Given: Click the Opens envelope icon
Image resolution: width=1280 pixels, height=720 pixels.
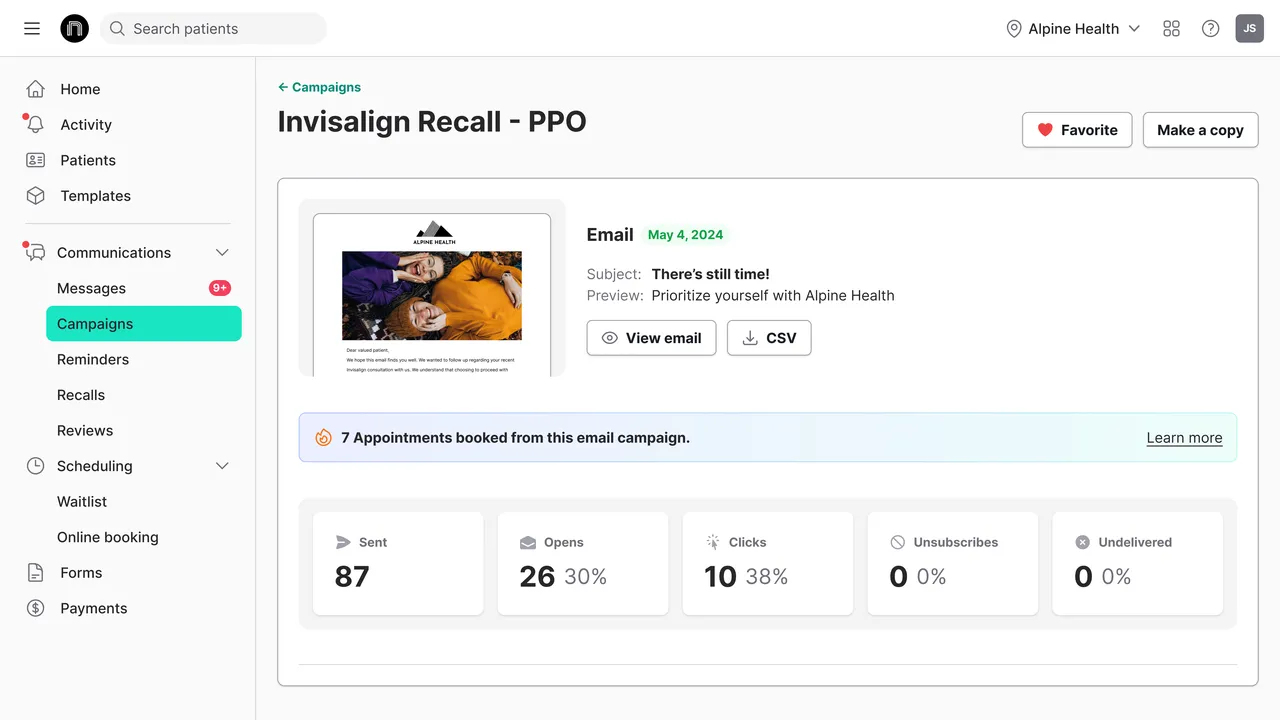Looking at the screenshot, I should (x=528, y=542).
